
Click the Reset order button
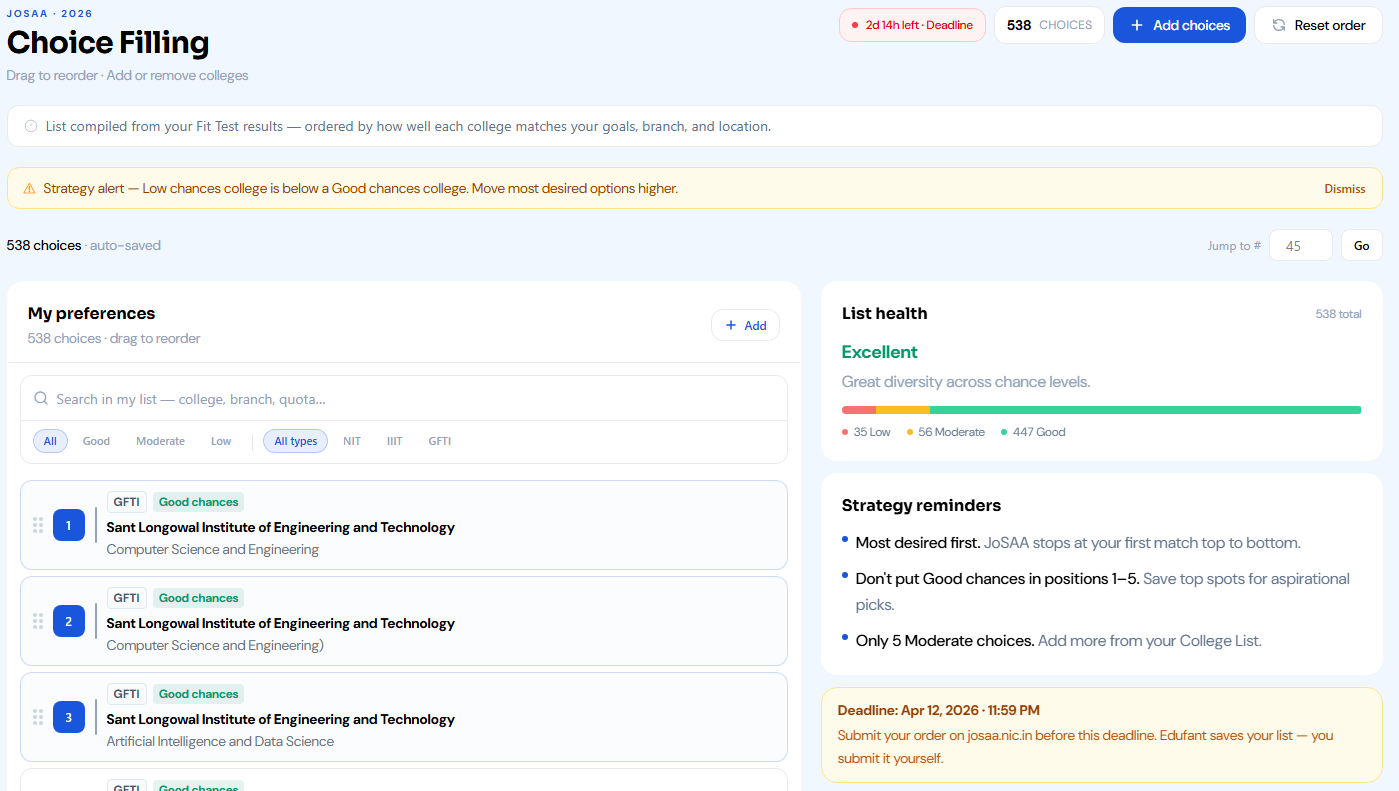pyautogui.click(x=1318, y=25)
